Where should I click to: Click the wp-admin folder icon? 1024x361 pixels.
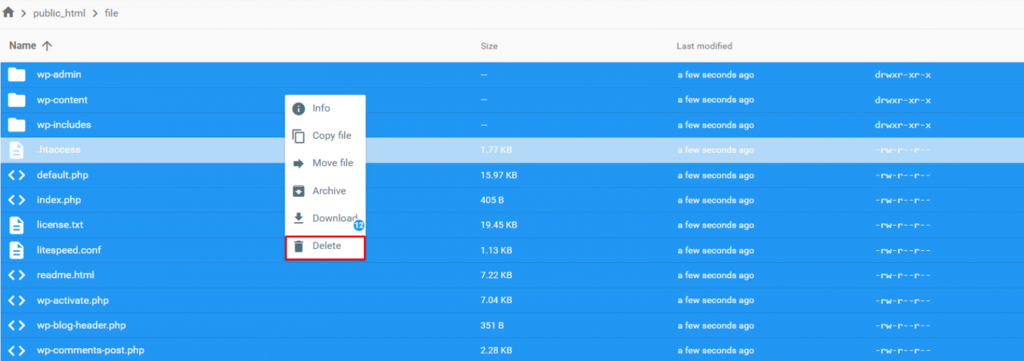[16, 75]
